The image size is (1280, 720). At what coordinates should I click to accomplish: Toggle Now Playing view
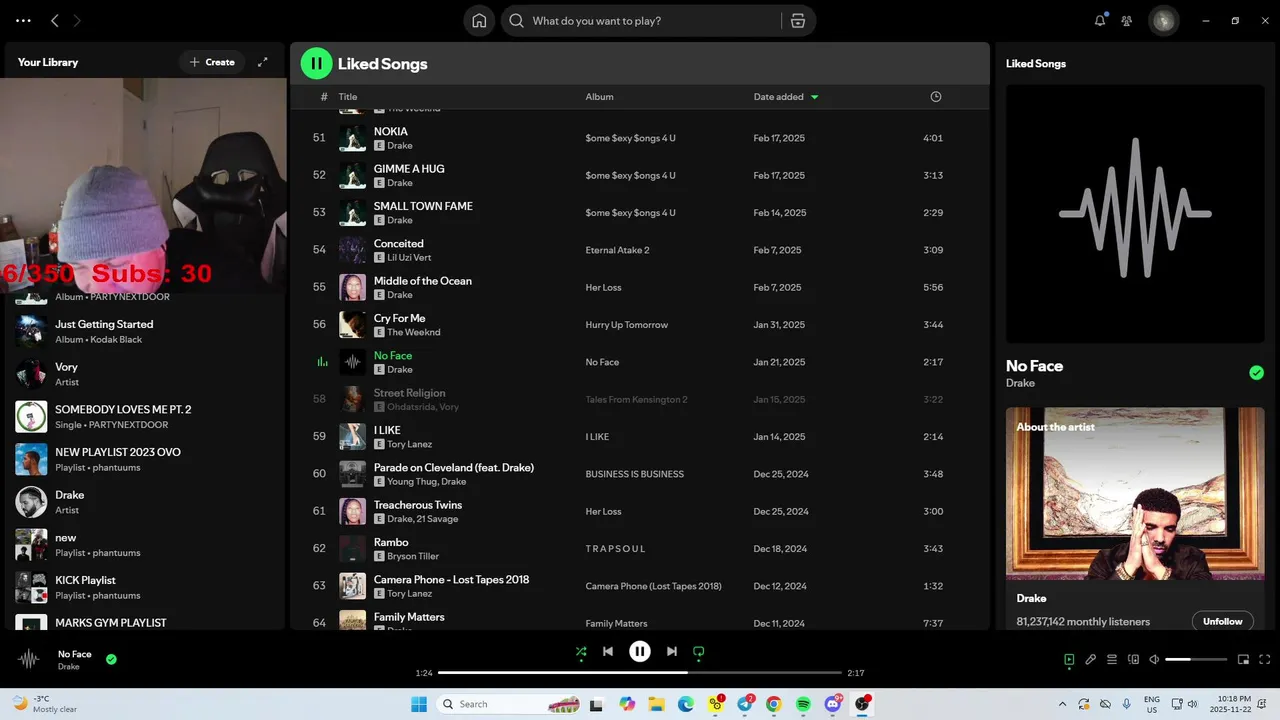click(x=1069, y=660)
